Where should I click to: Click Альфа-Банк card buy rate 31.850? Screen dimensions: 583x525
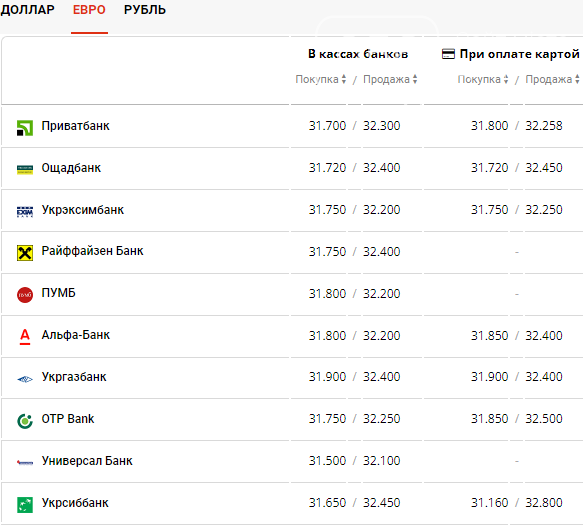pos(489,336)
